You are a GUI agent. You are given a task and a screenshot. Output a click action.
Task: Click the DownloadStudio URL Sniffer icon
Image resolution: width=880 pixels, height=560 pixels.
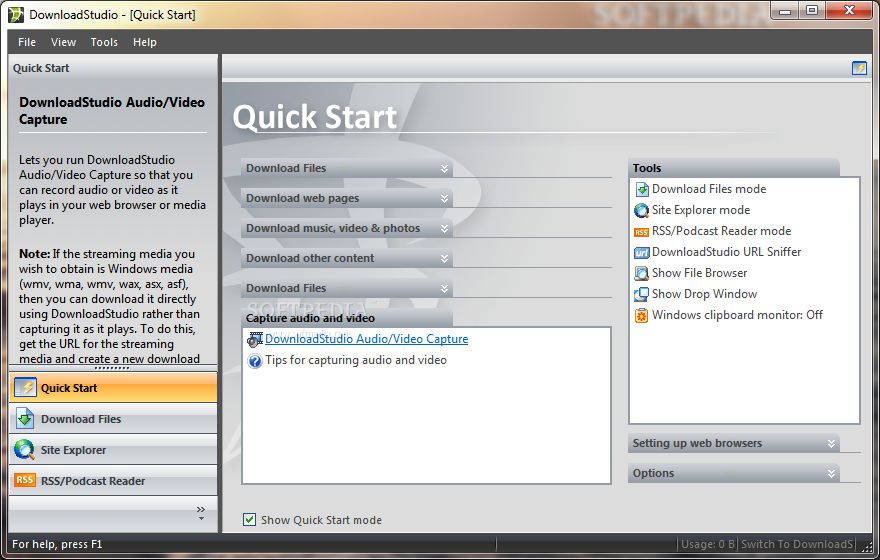click(x=641, y=253)
